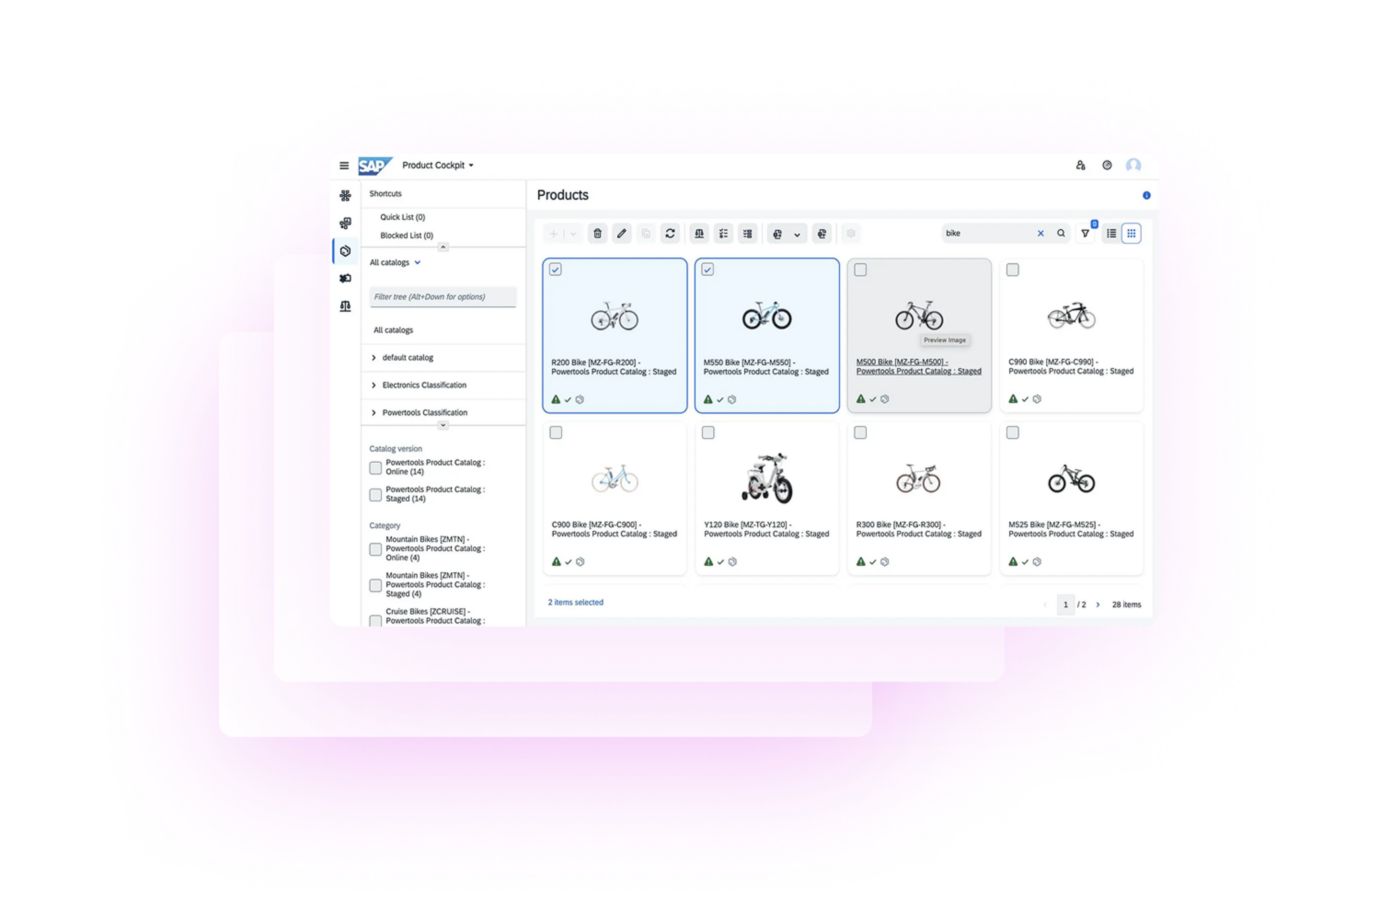The width and height of the screenshot is (1380, 900).
Task: Click the search magnifier icon
Action: pos(1061,233)
